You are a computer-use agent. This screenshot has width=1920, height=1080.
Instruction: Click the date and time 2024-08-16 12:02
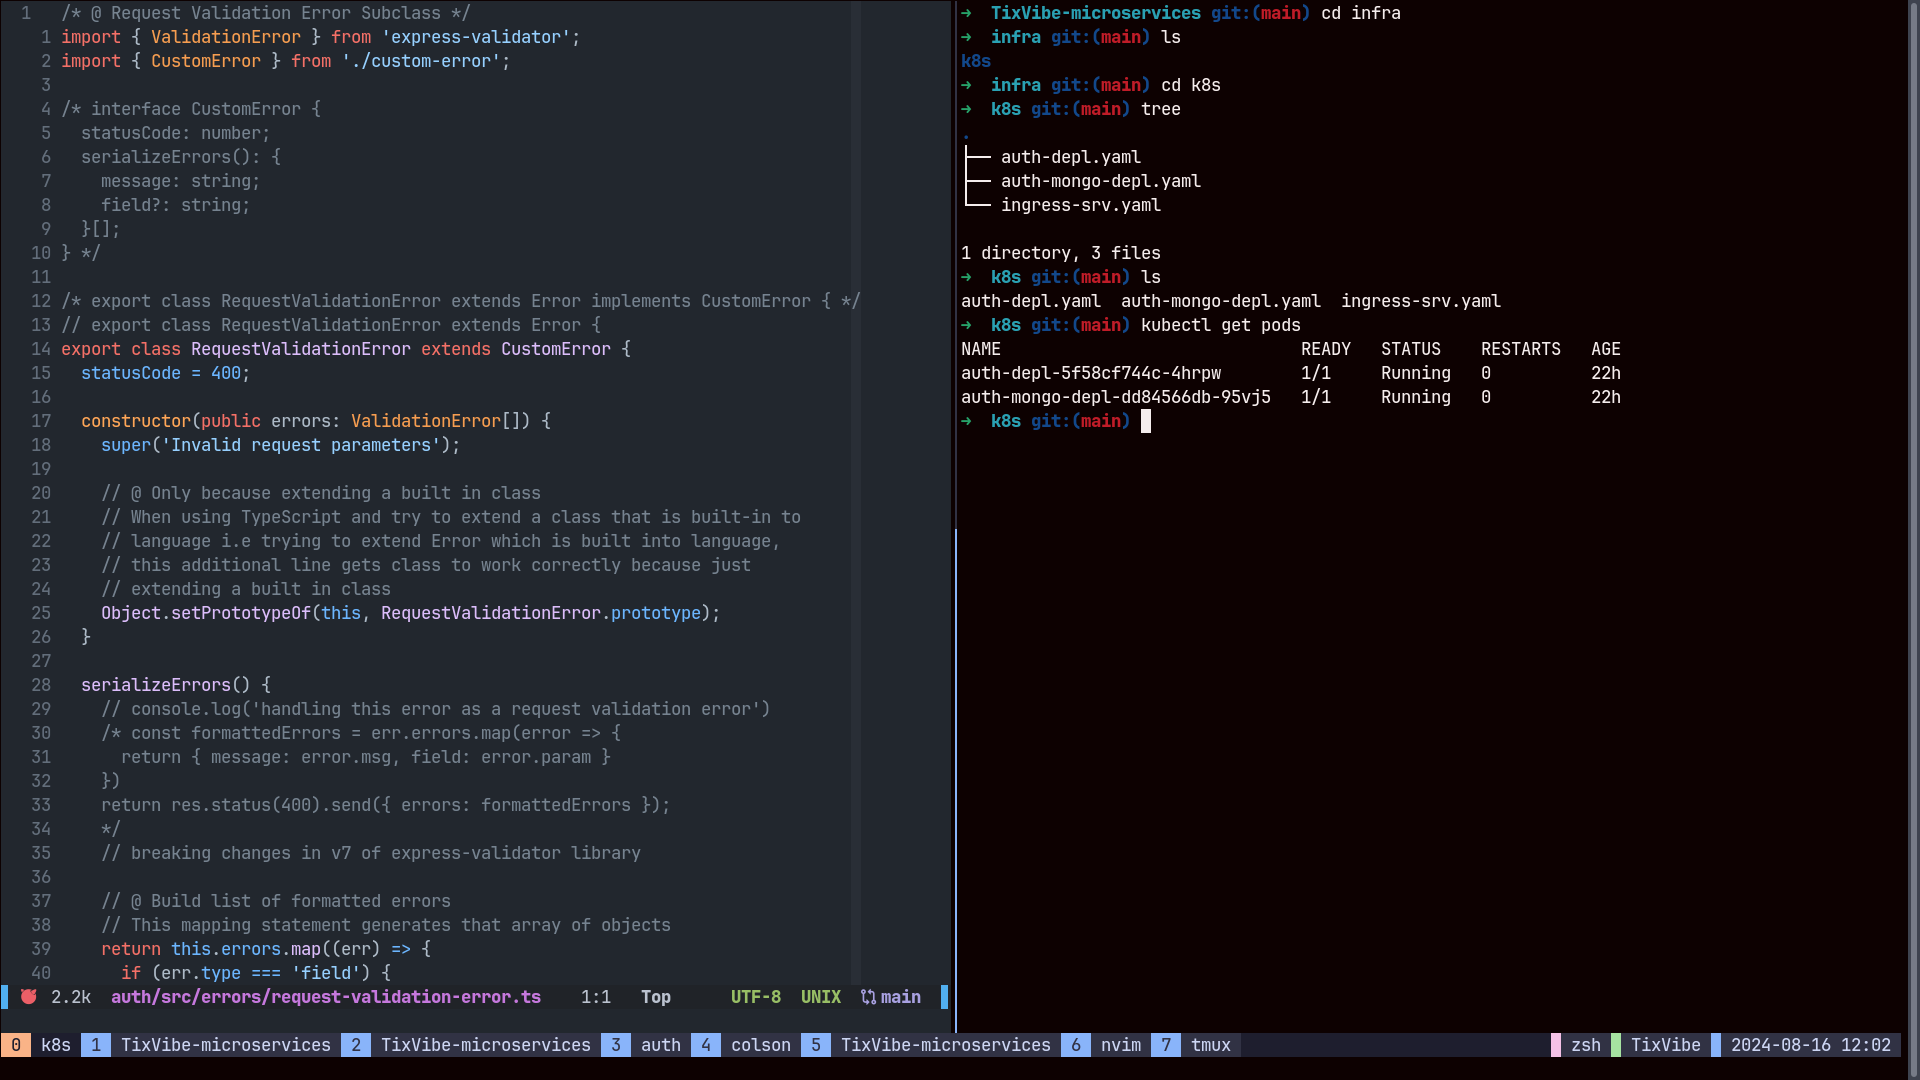tap(1811, 1045)
